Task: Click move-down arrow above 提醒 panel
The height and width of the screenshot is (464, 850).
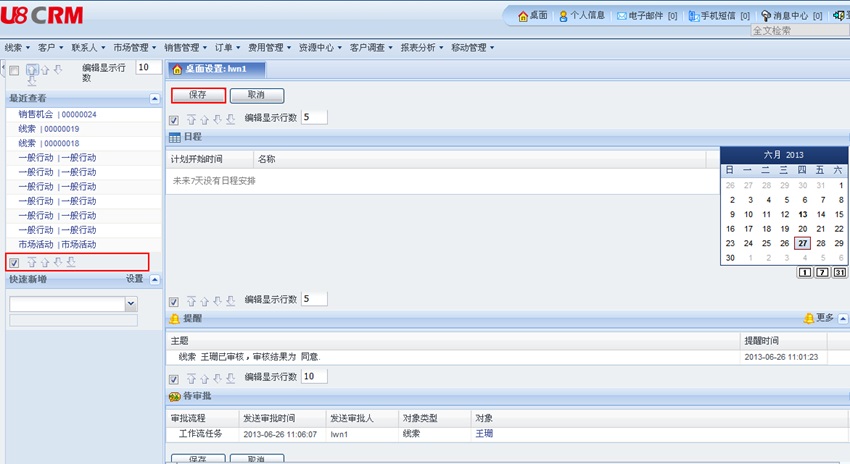Action: pyautogui.click(x=217, y=301)
